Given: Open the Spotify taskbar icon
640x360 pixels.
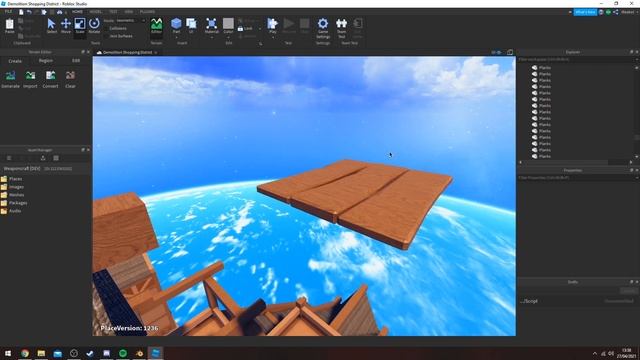Looking at the screenshot, I should (123, 353).
